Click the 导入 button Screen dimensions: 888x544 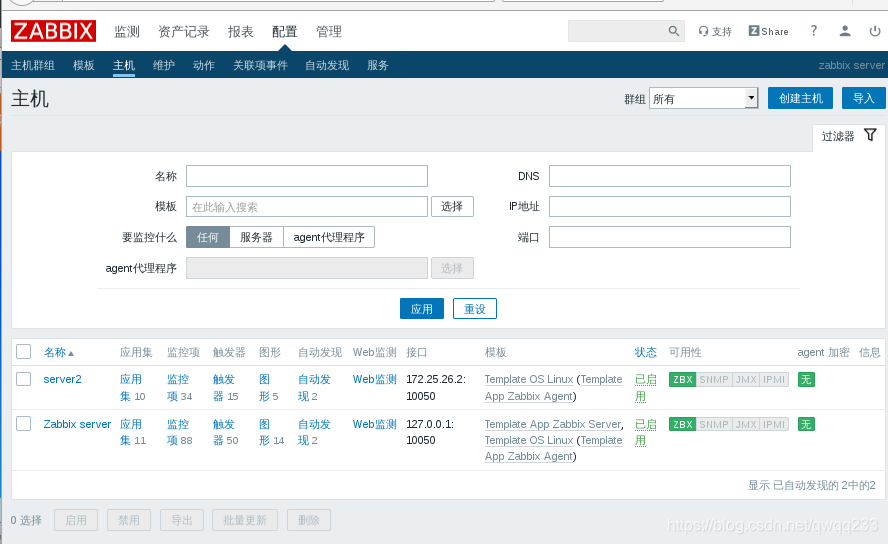(x=864, y=98)
